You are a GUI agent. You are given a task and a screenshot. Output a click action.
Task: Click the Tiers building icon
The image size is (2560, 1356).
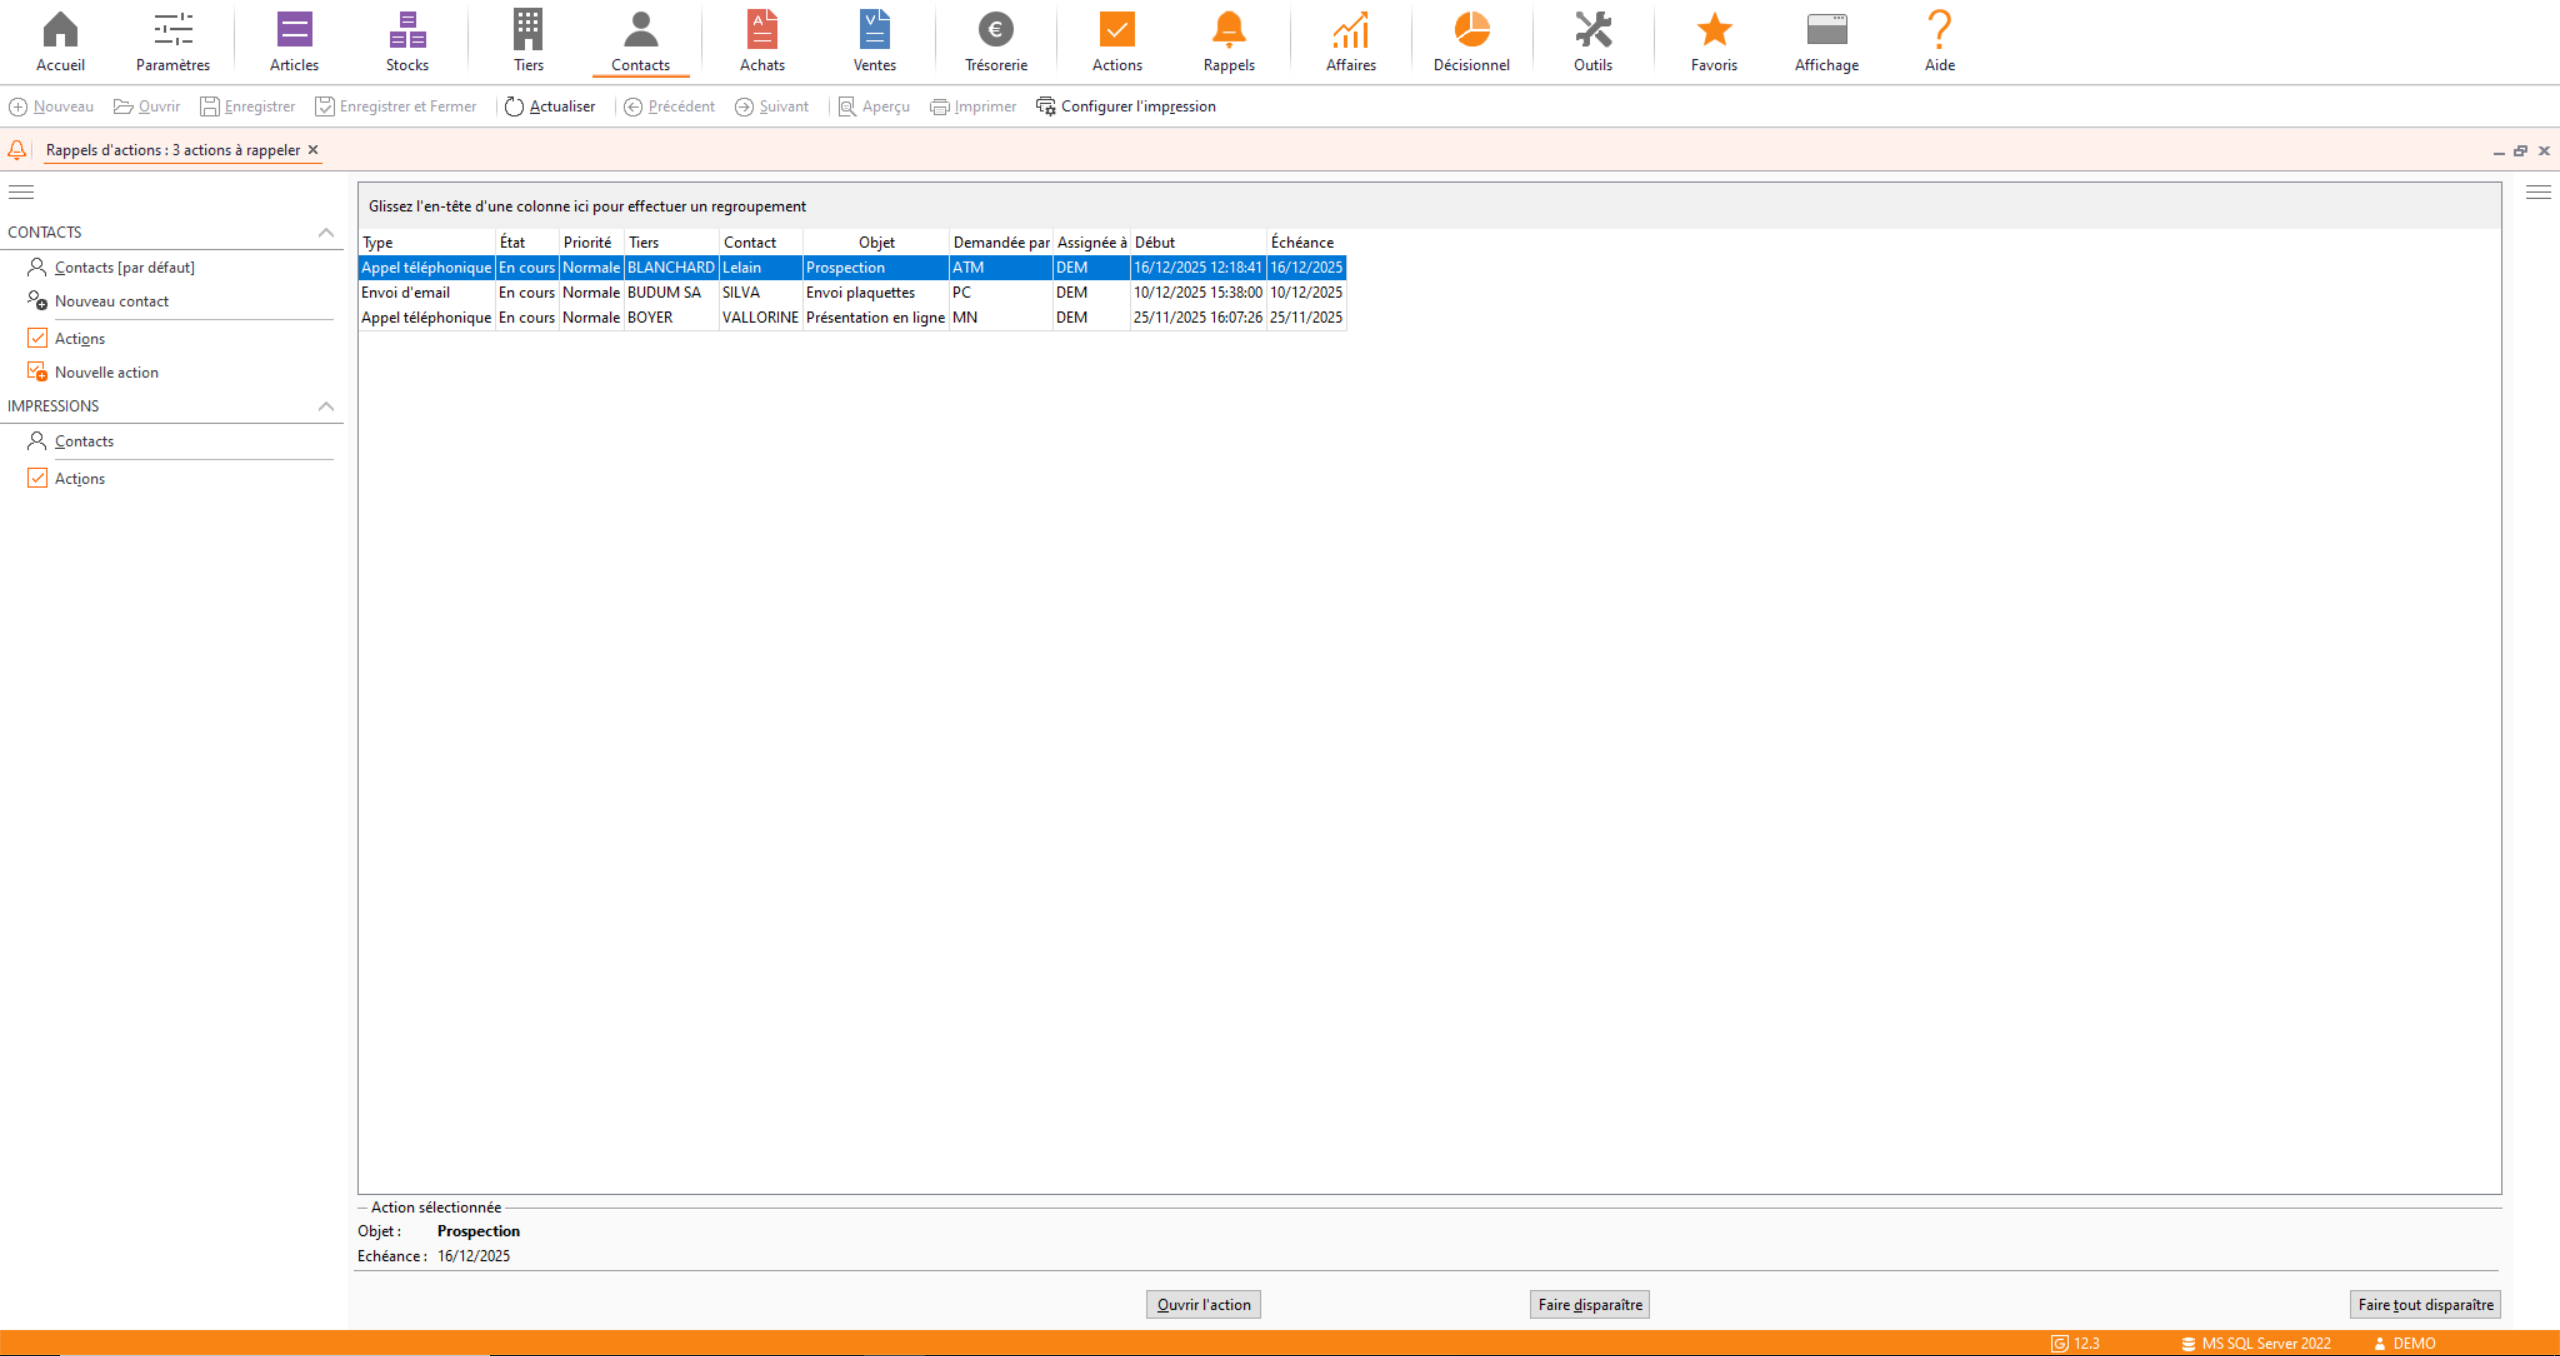click(x=528, y=30)
